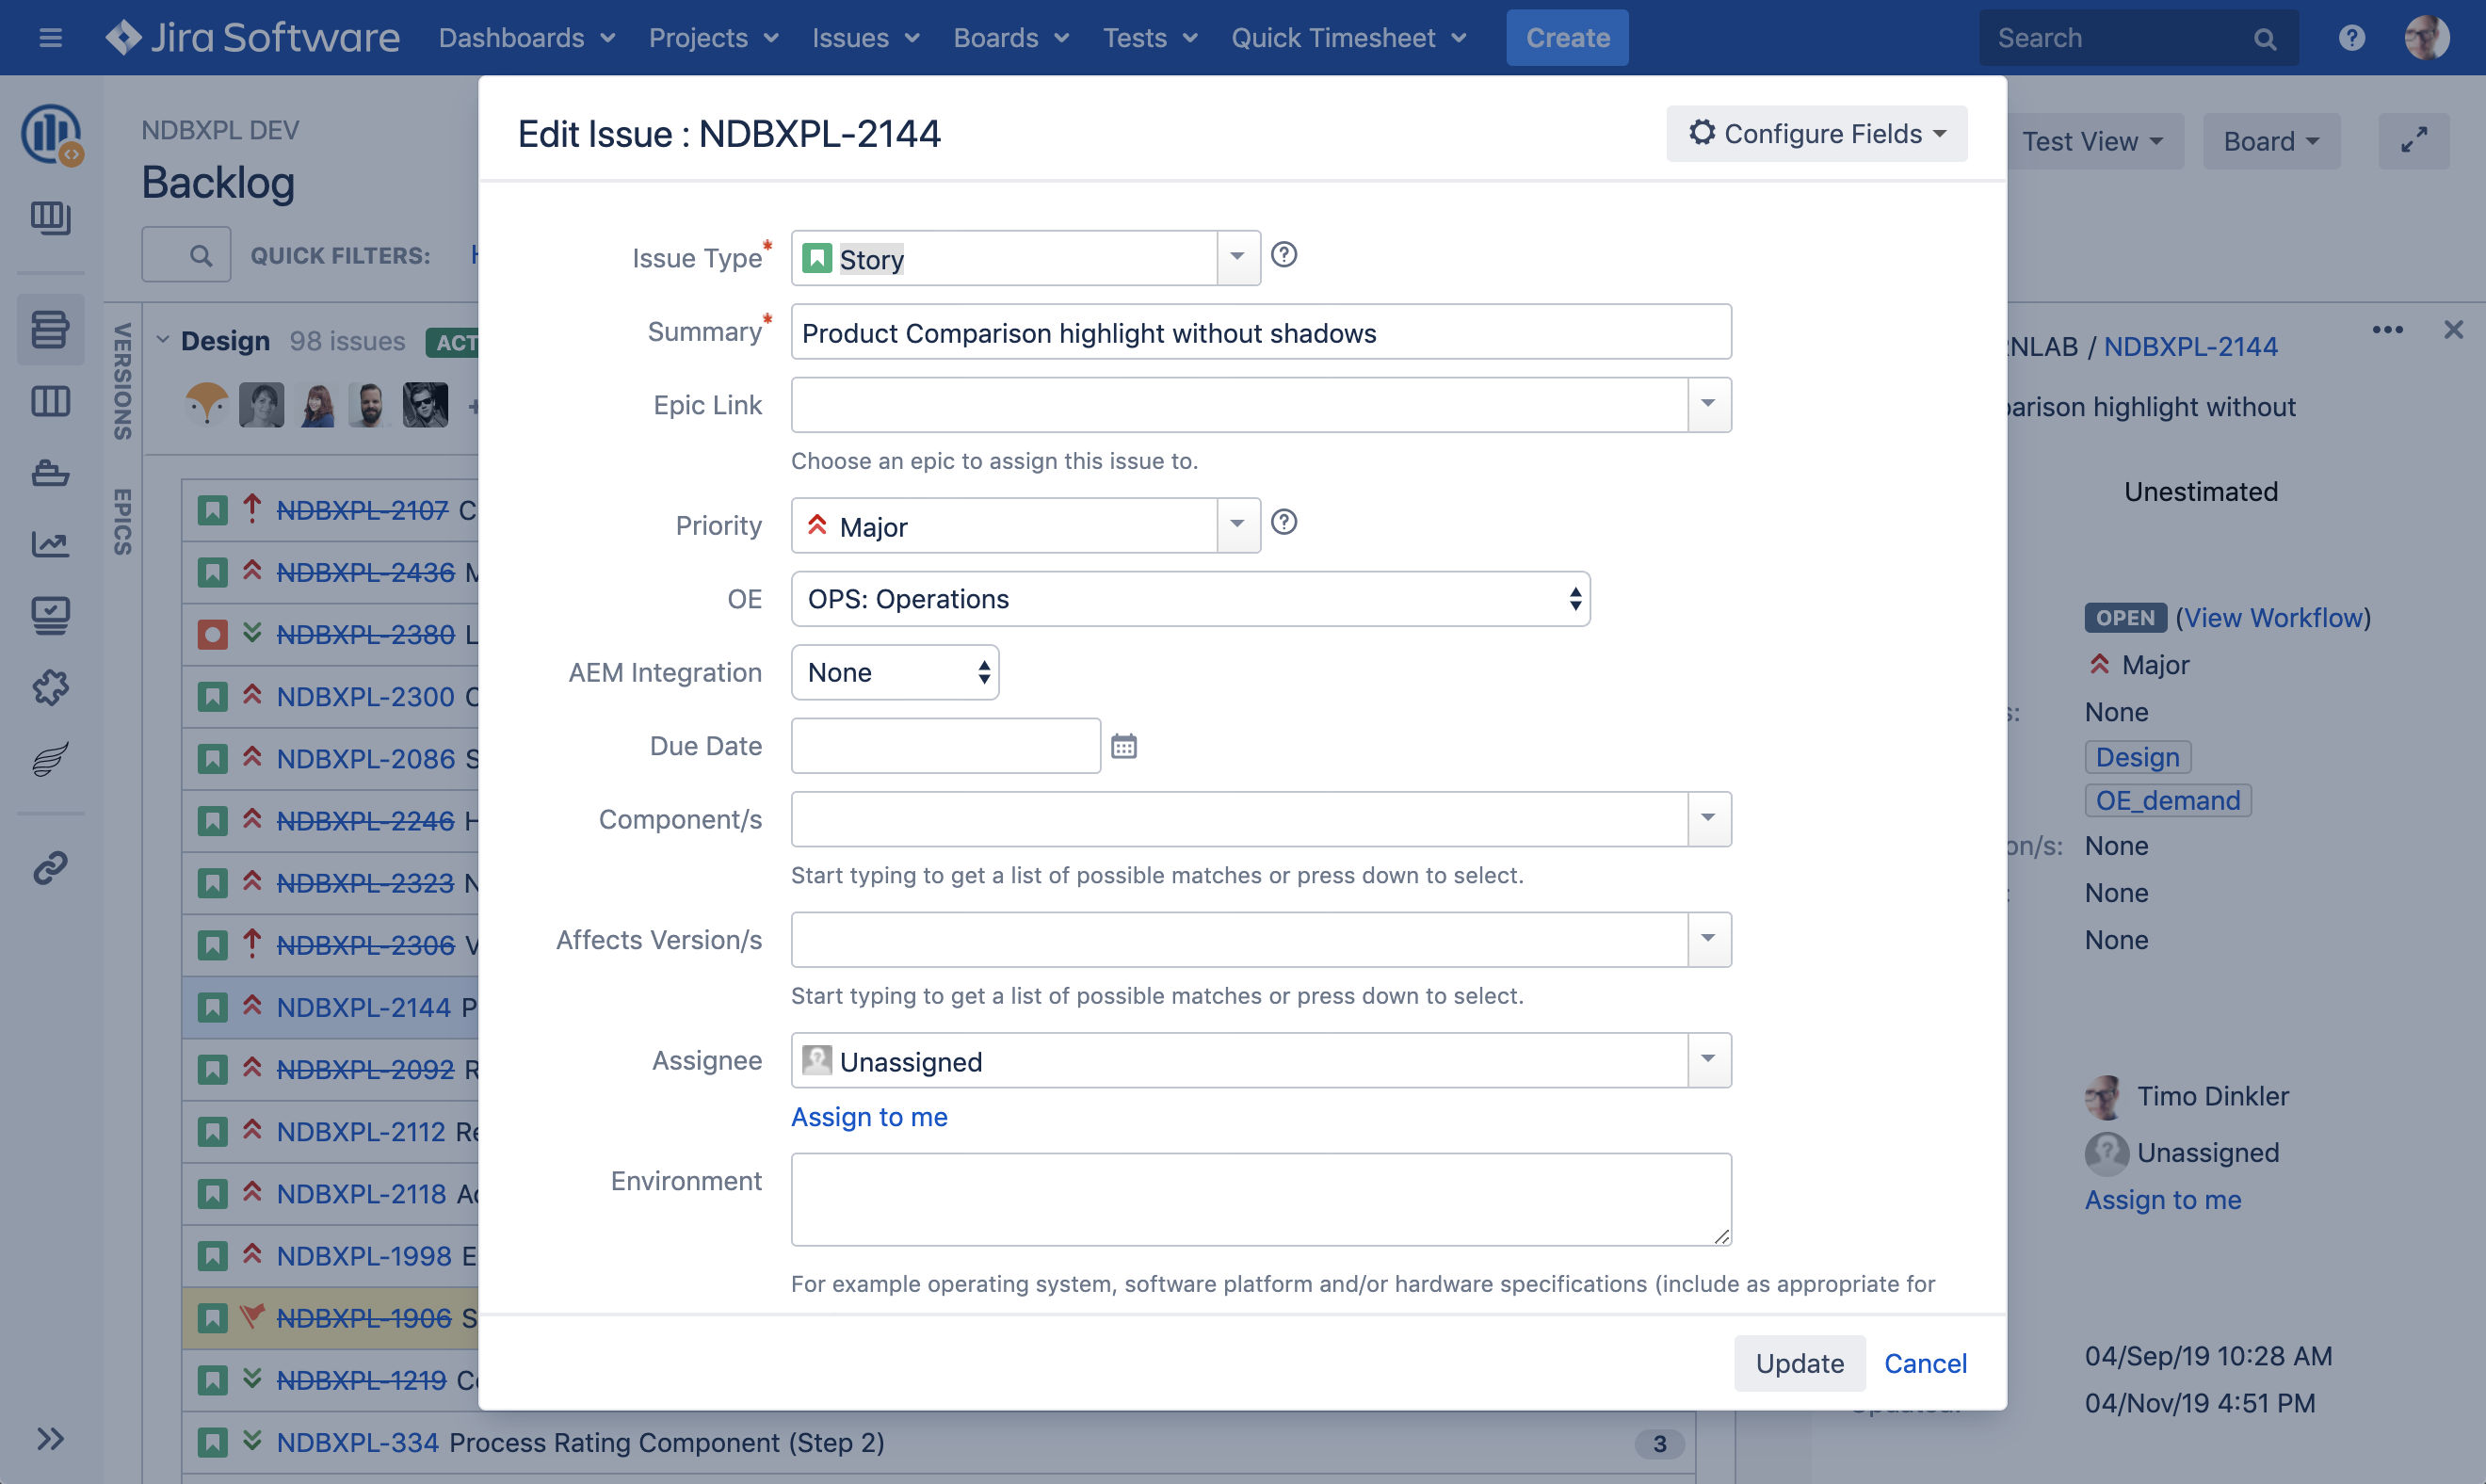Screen dimensions: 2486x1484
Task: Click the Summary text field
Action: [1261, 332]
